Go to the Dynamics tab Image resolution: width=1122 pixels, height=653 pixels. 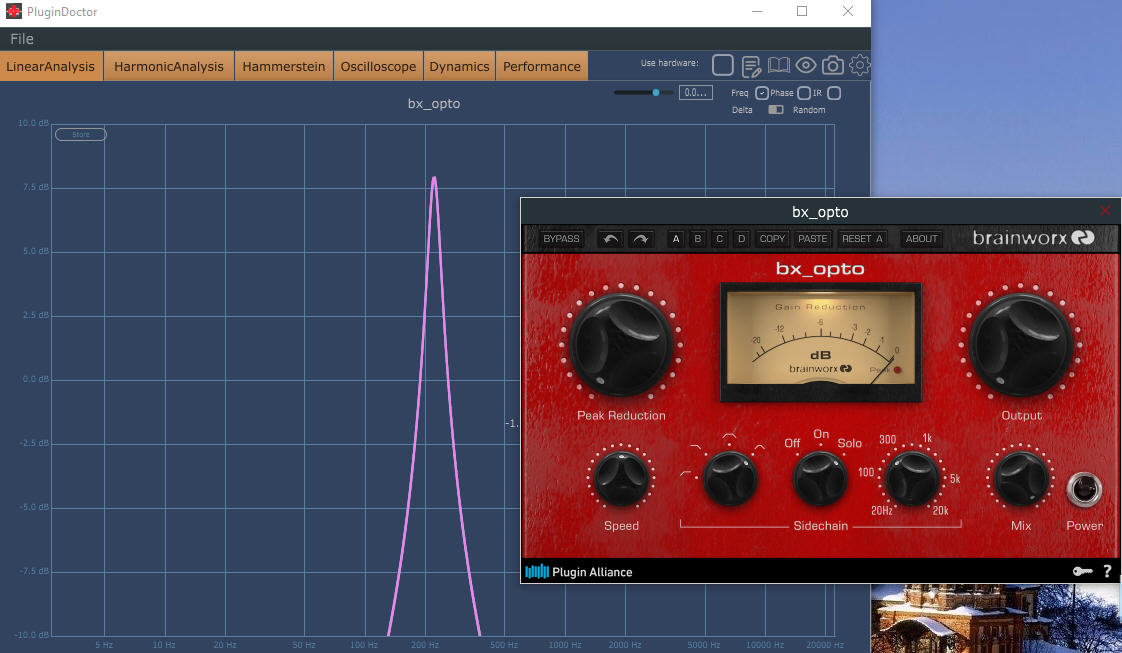coord(459,67)
